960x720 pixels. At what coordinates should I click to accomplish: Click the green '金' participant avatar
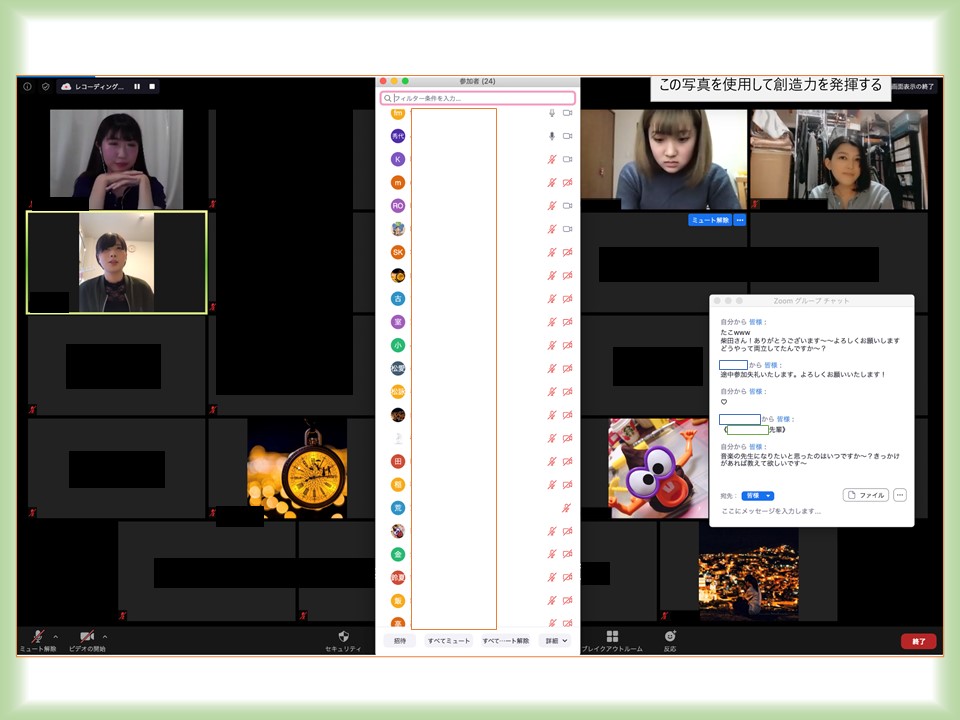[398, 554]
